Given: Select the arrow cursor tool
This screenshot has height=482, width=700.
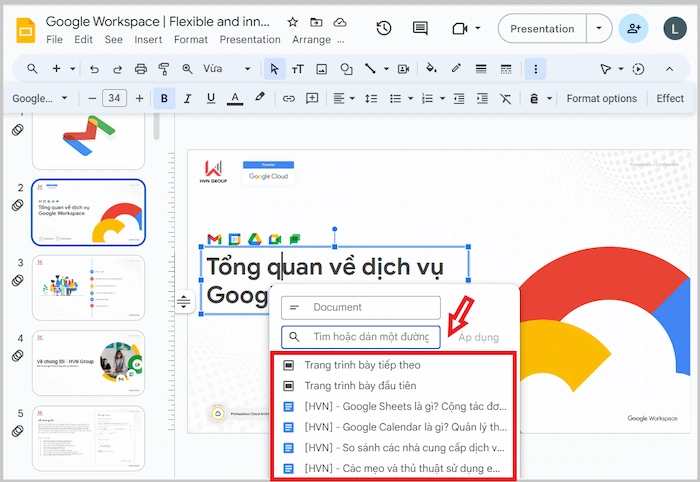Looking at the screenshot, I should click(x=275, y=69).
